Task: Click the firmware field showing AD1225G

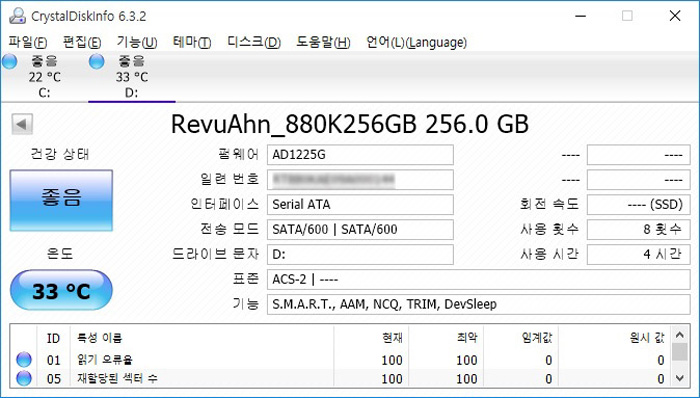Action: tap(360, 155)
